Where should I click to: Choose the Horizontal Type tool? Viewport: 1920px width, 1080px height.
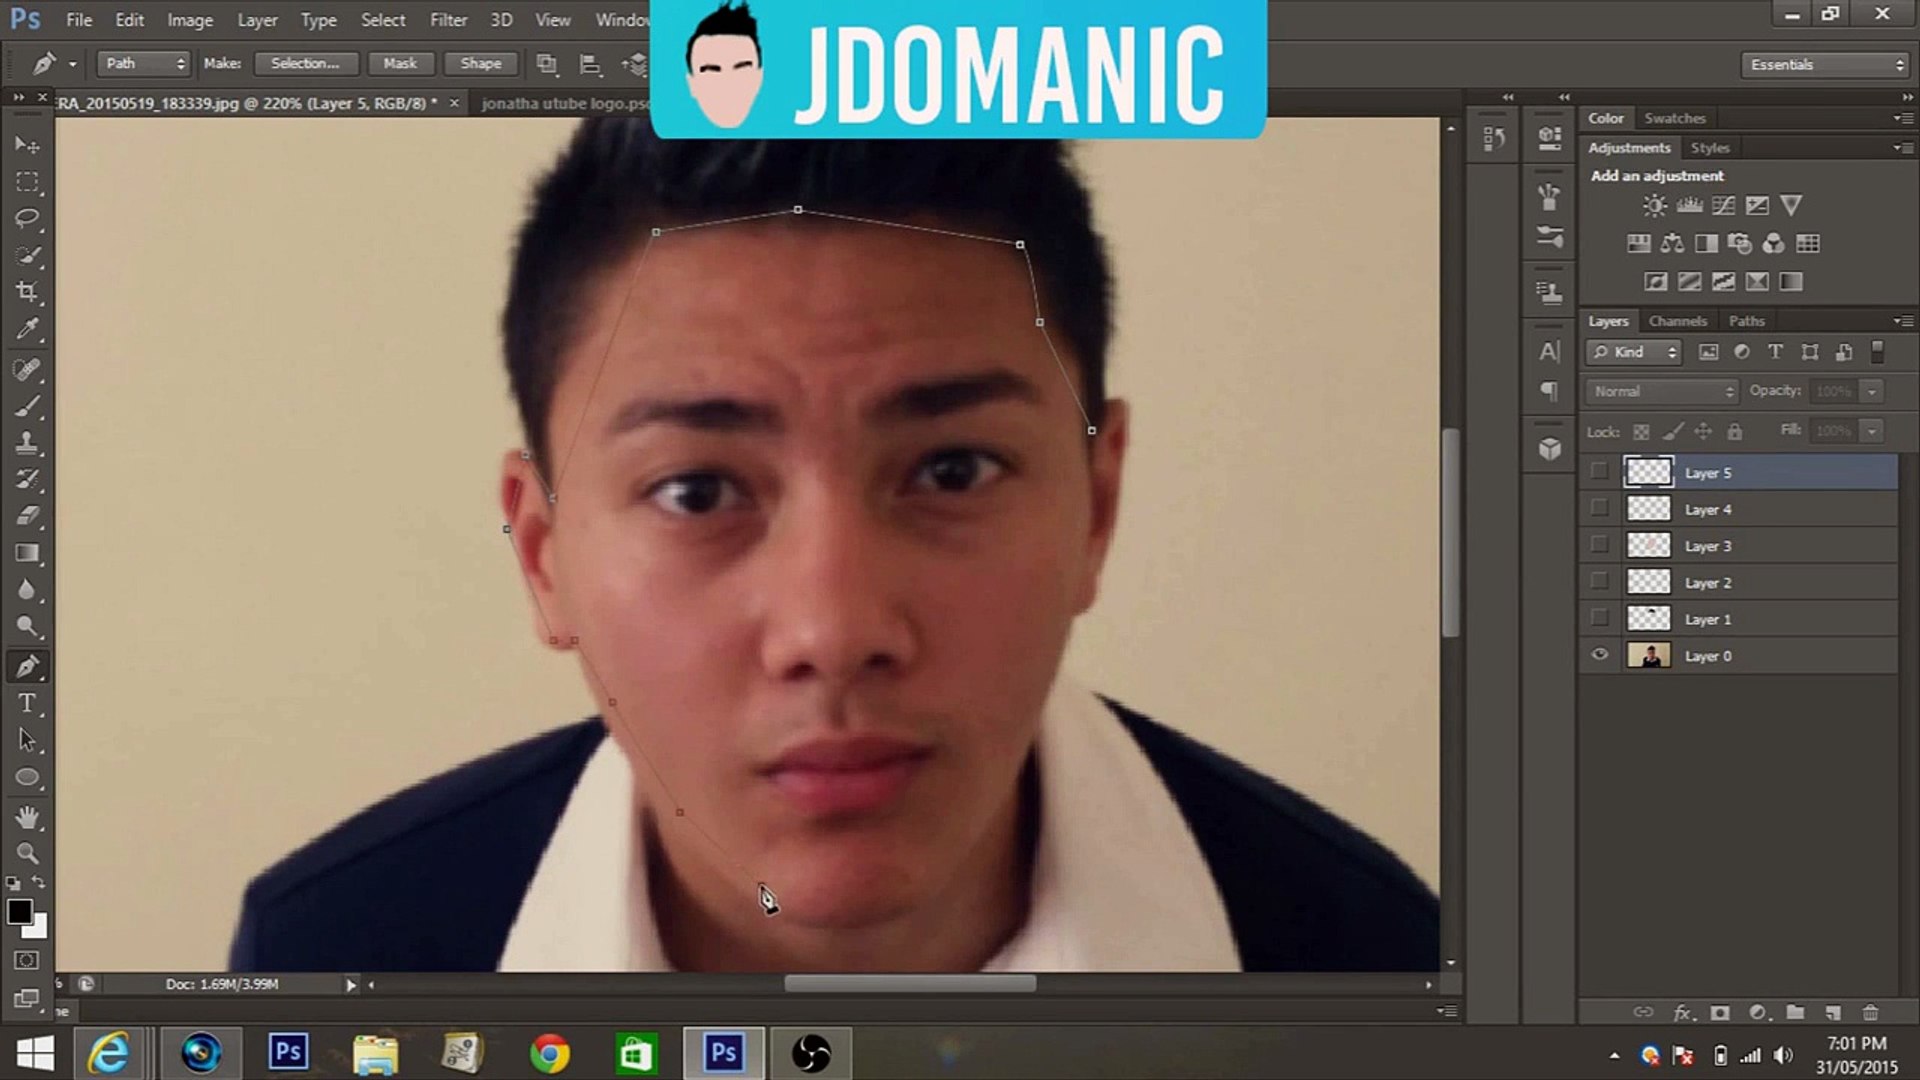click(27, 703)
